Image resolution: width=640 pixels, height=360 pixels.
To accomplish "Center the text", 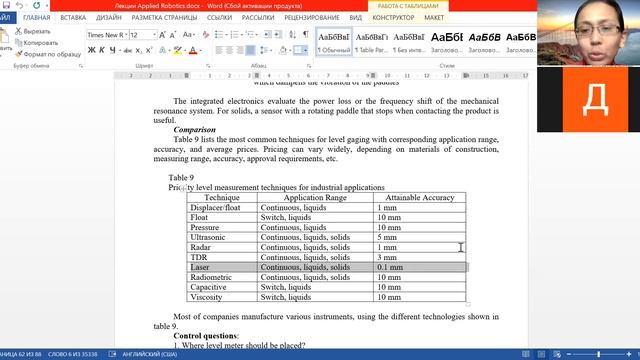I will pyautogui.click(x=229, y=50).
